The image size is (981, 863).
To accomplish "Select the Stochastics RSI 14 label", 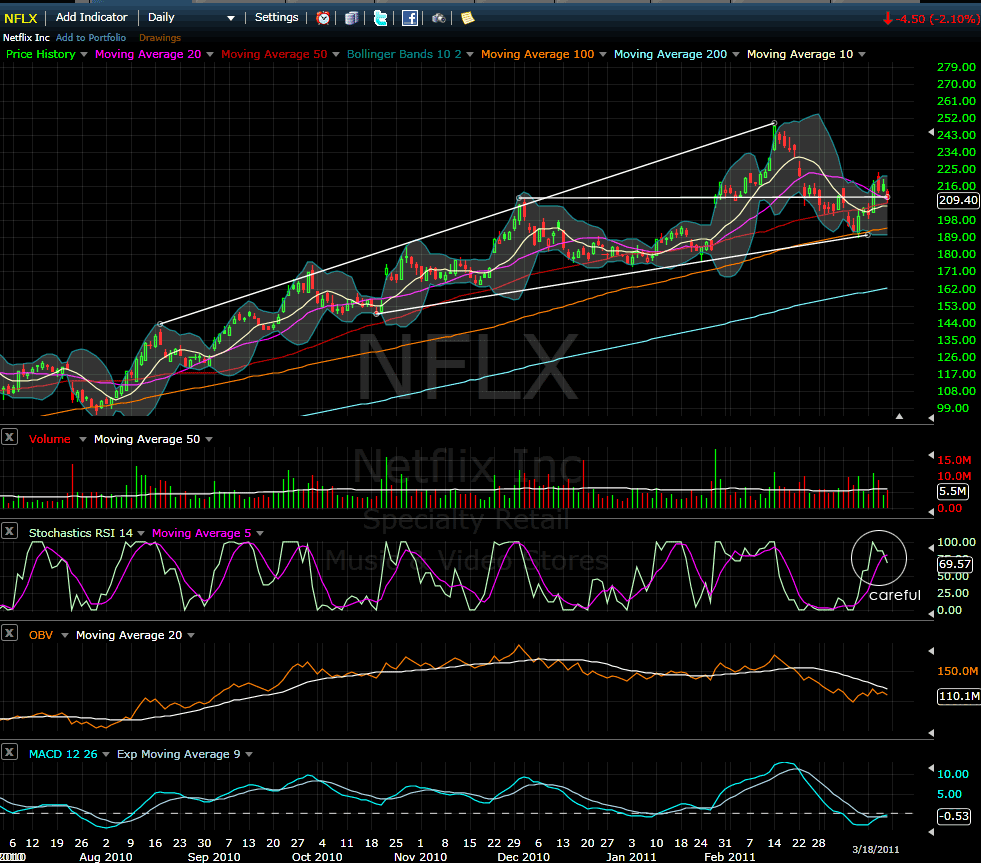I will pyautogui.click(x=81, y=533).
